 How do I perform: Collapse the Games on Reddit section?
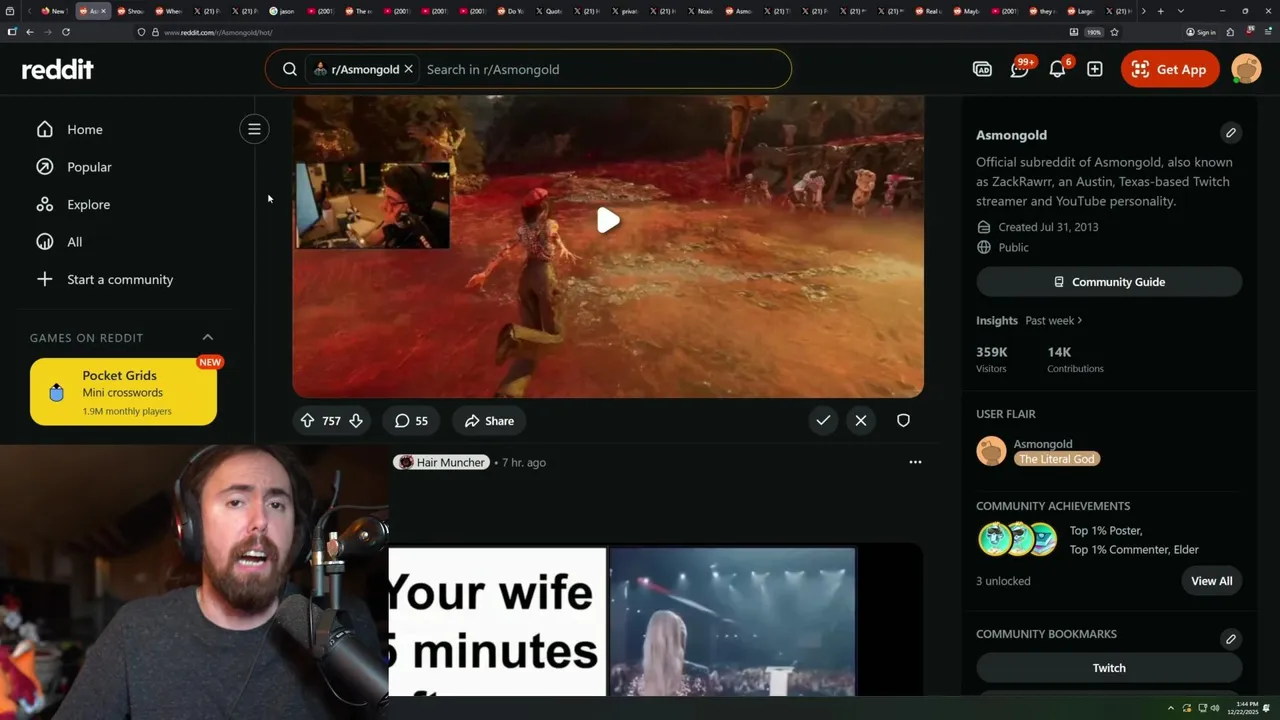point(208,337)
